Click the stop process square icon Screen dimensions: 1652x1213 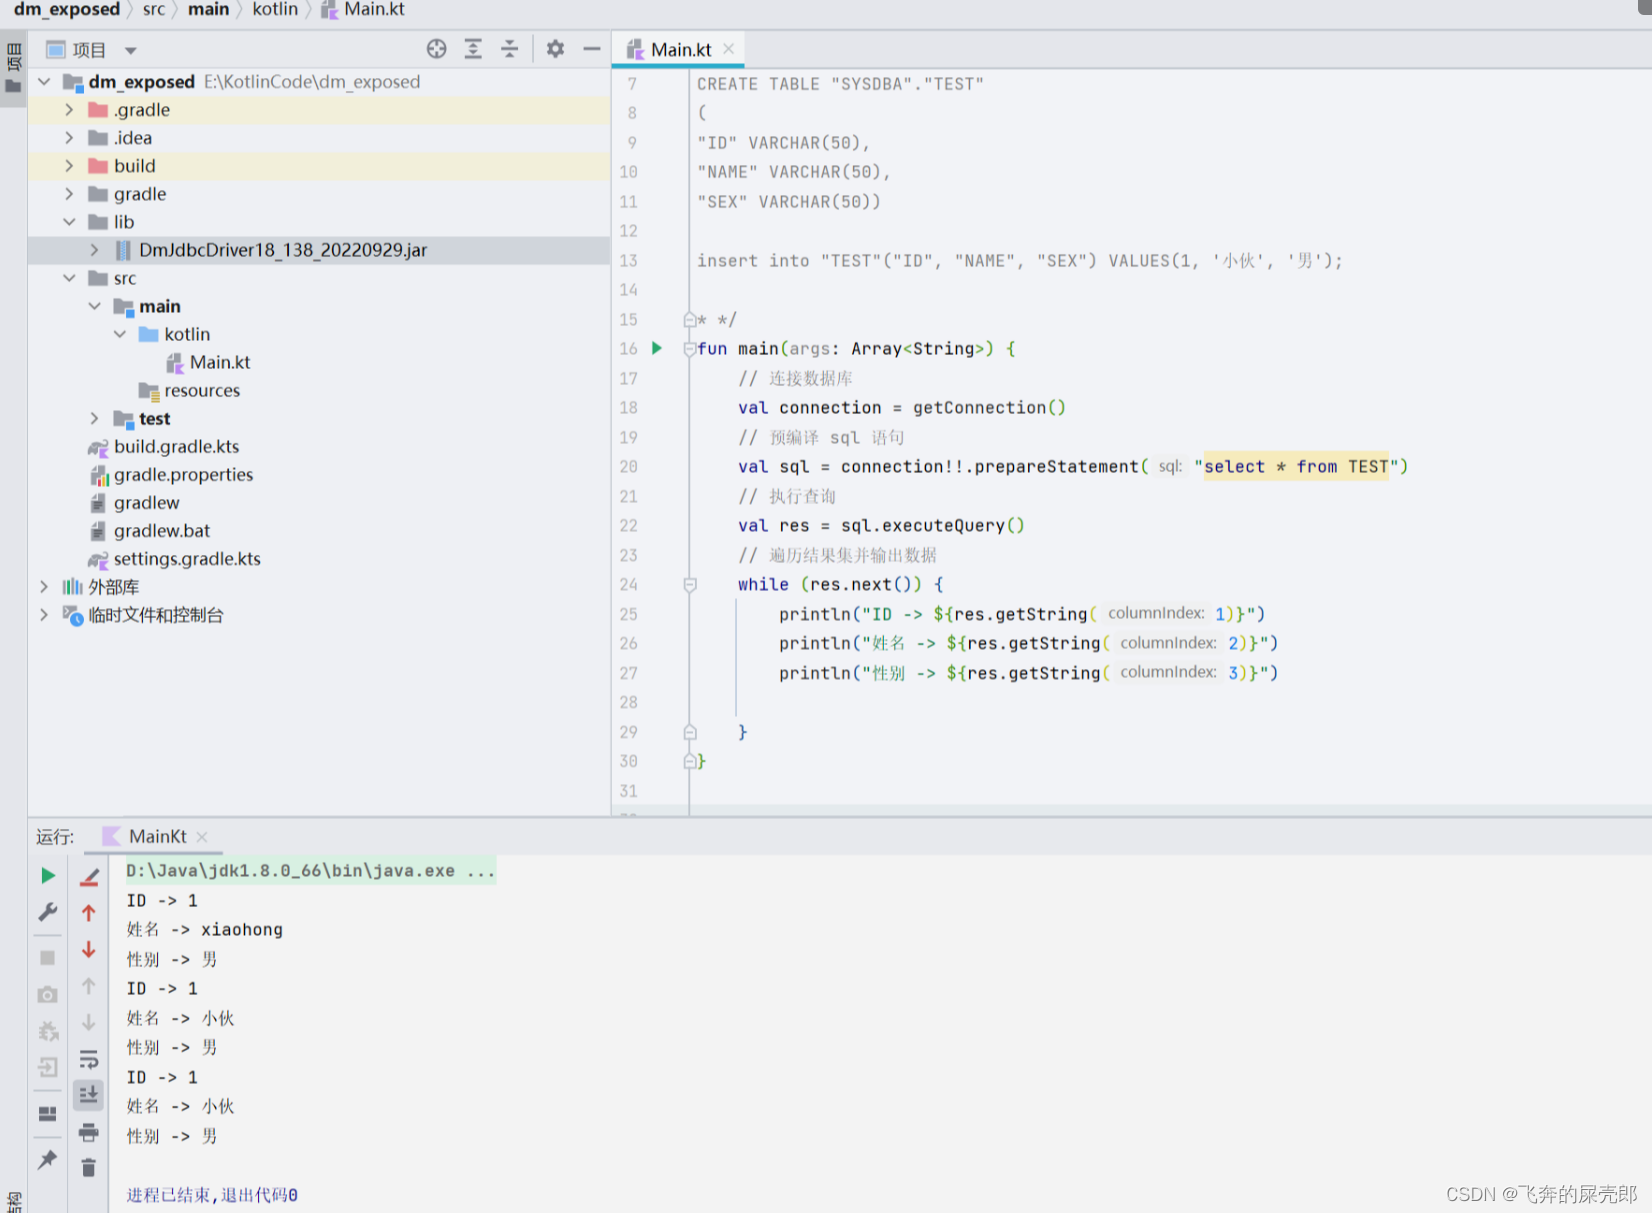point(47,957)
